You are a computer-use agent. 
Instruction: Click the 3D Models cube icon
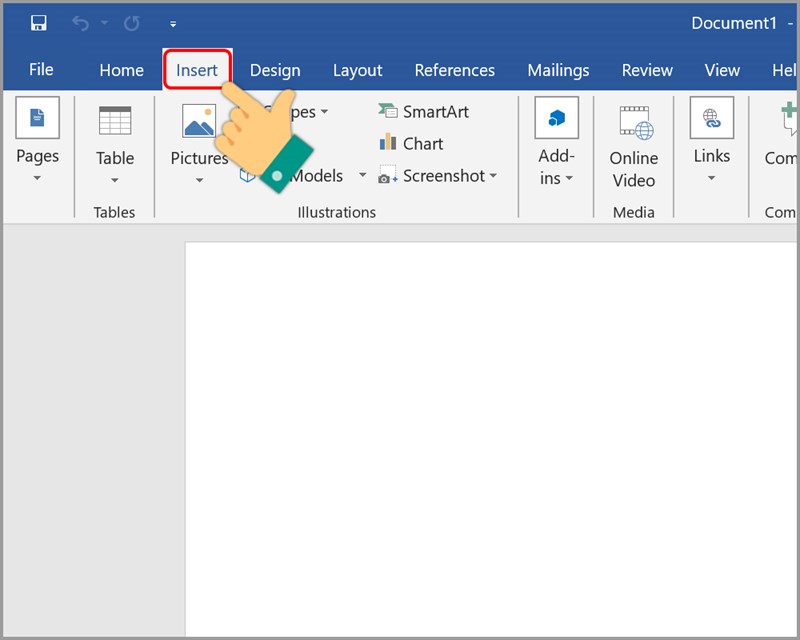point(247,176)
